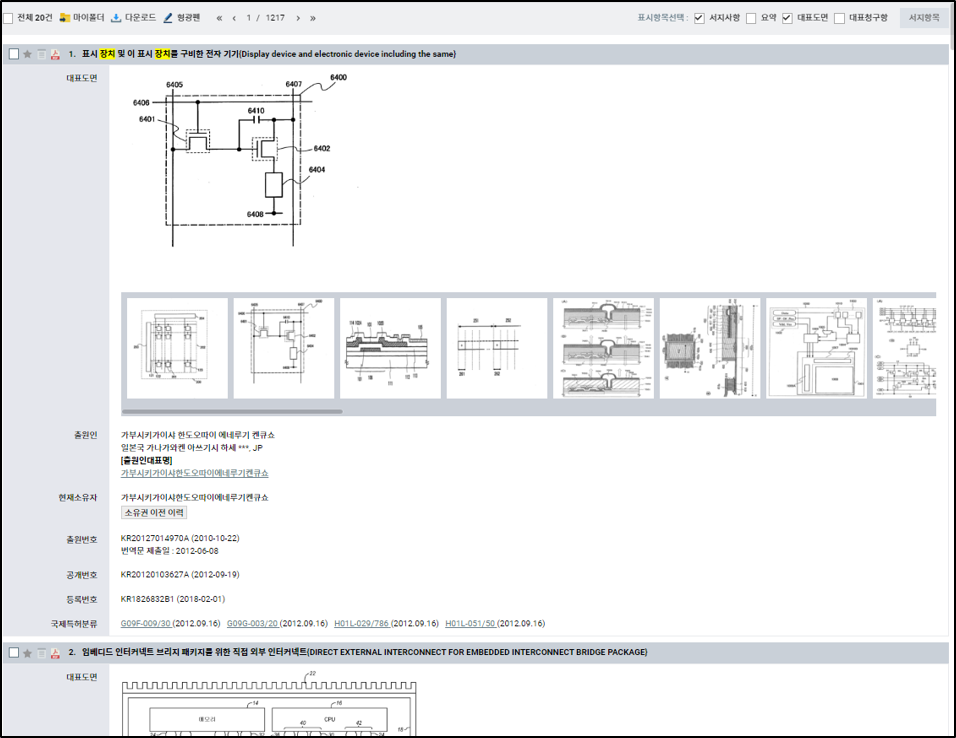Click the horizontal scrollbar under drawing thumbnails
The height and width of the screenshot is (738, 956).
tap(232, 411)
